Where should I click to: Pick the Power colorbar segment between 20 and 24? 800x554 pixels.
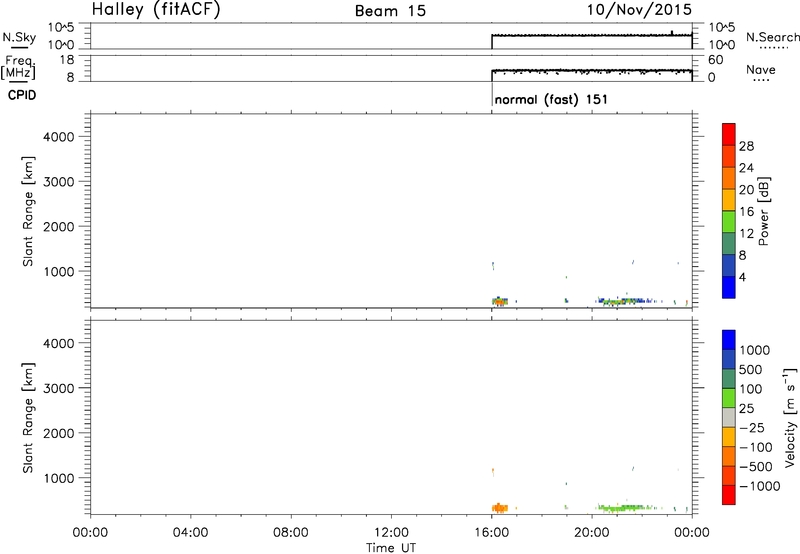click(x=729, y=178)
